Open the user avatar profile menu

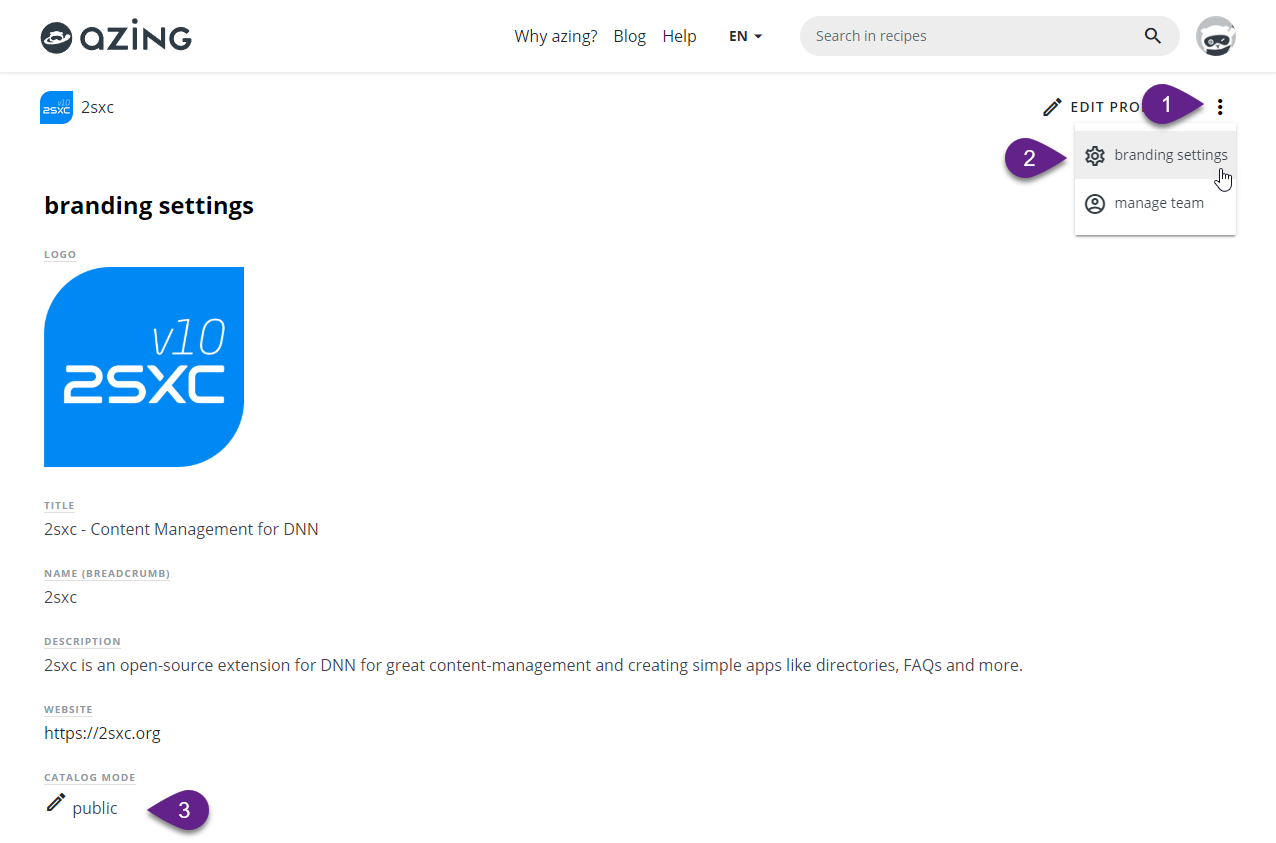1216,36
